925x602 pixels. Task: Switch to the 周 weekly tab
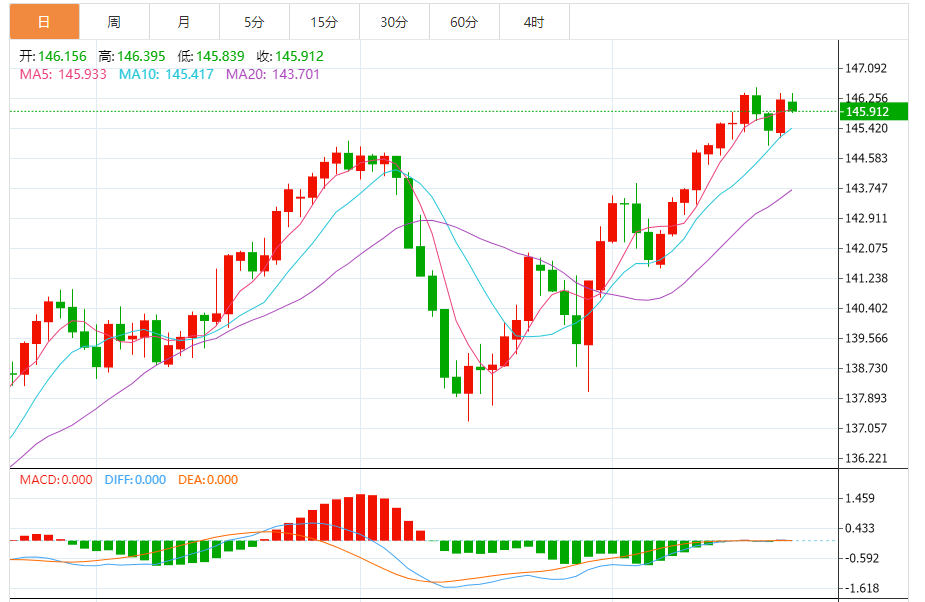114,22
